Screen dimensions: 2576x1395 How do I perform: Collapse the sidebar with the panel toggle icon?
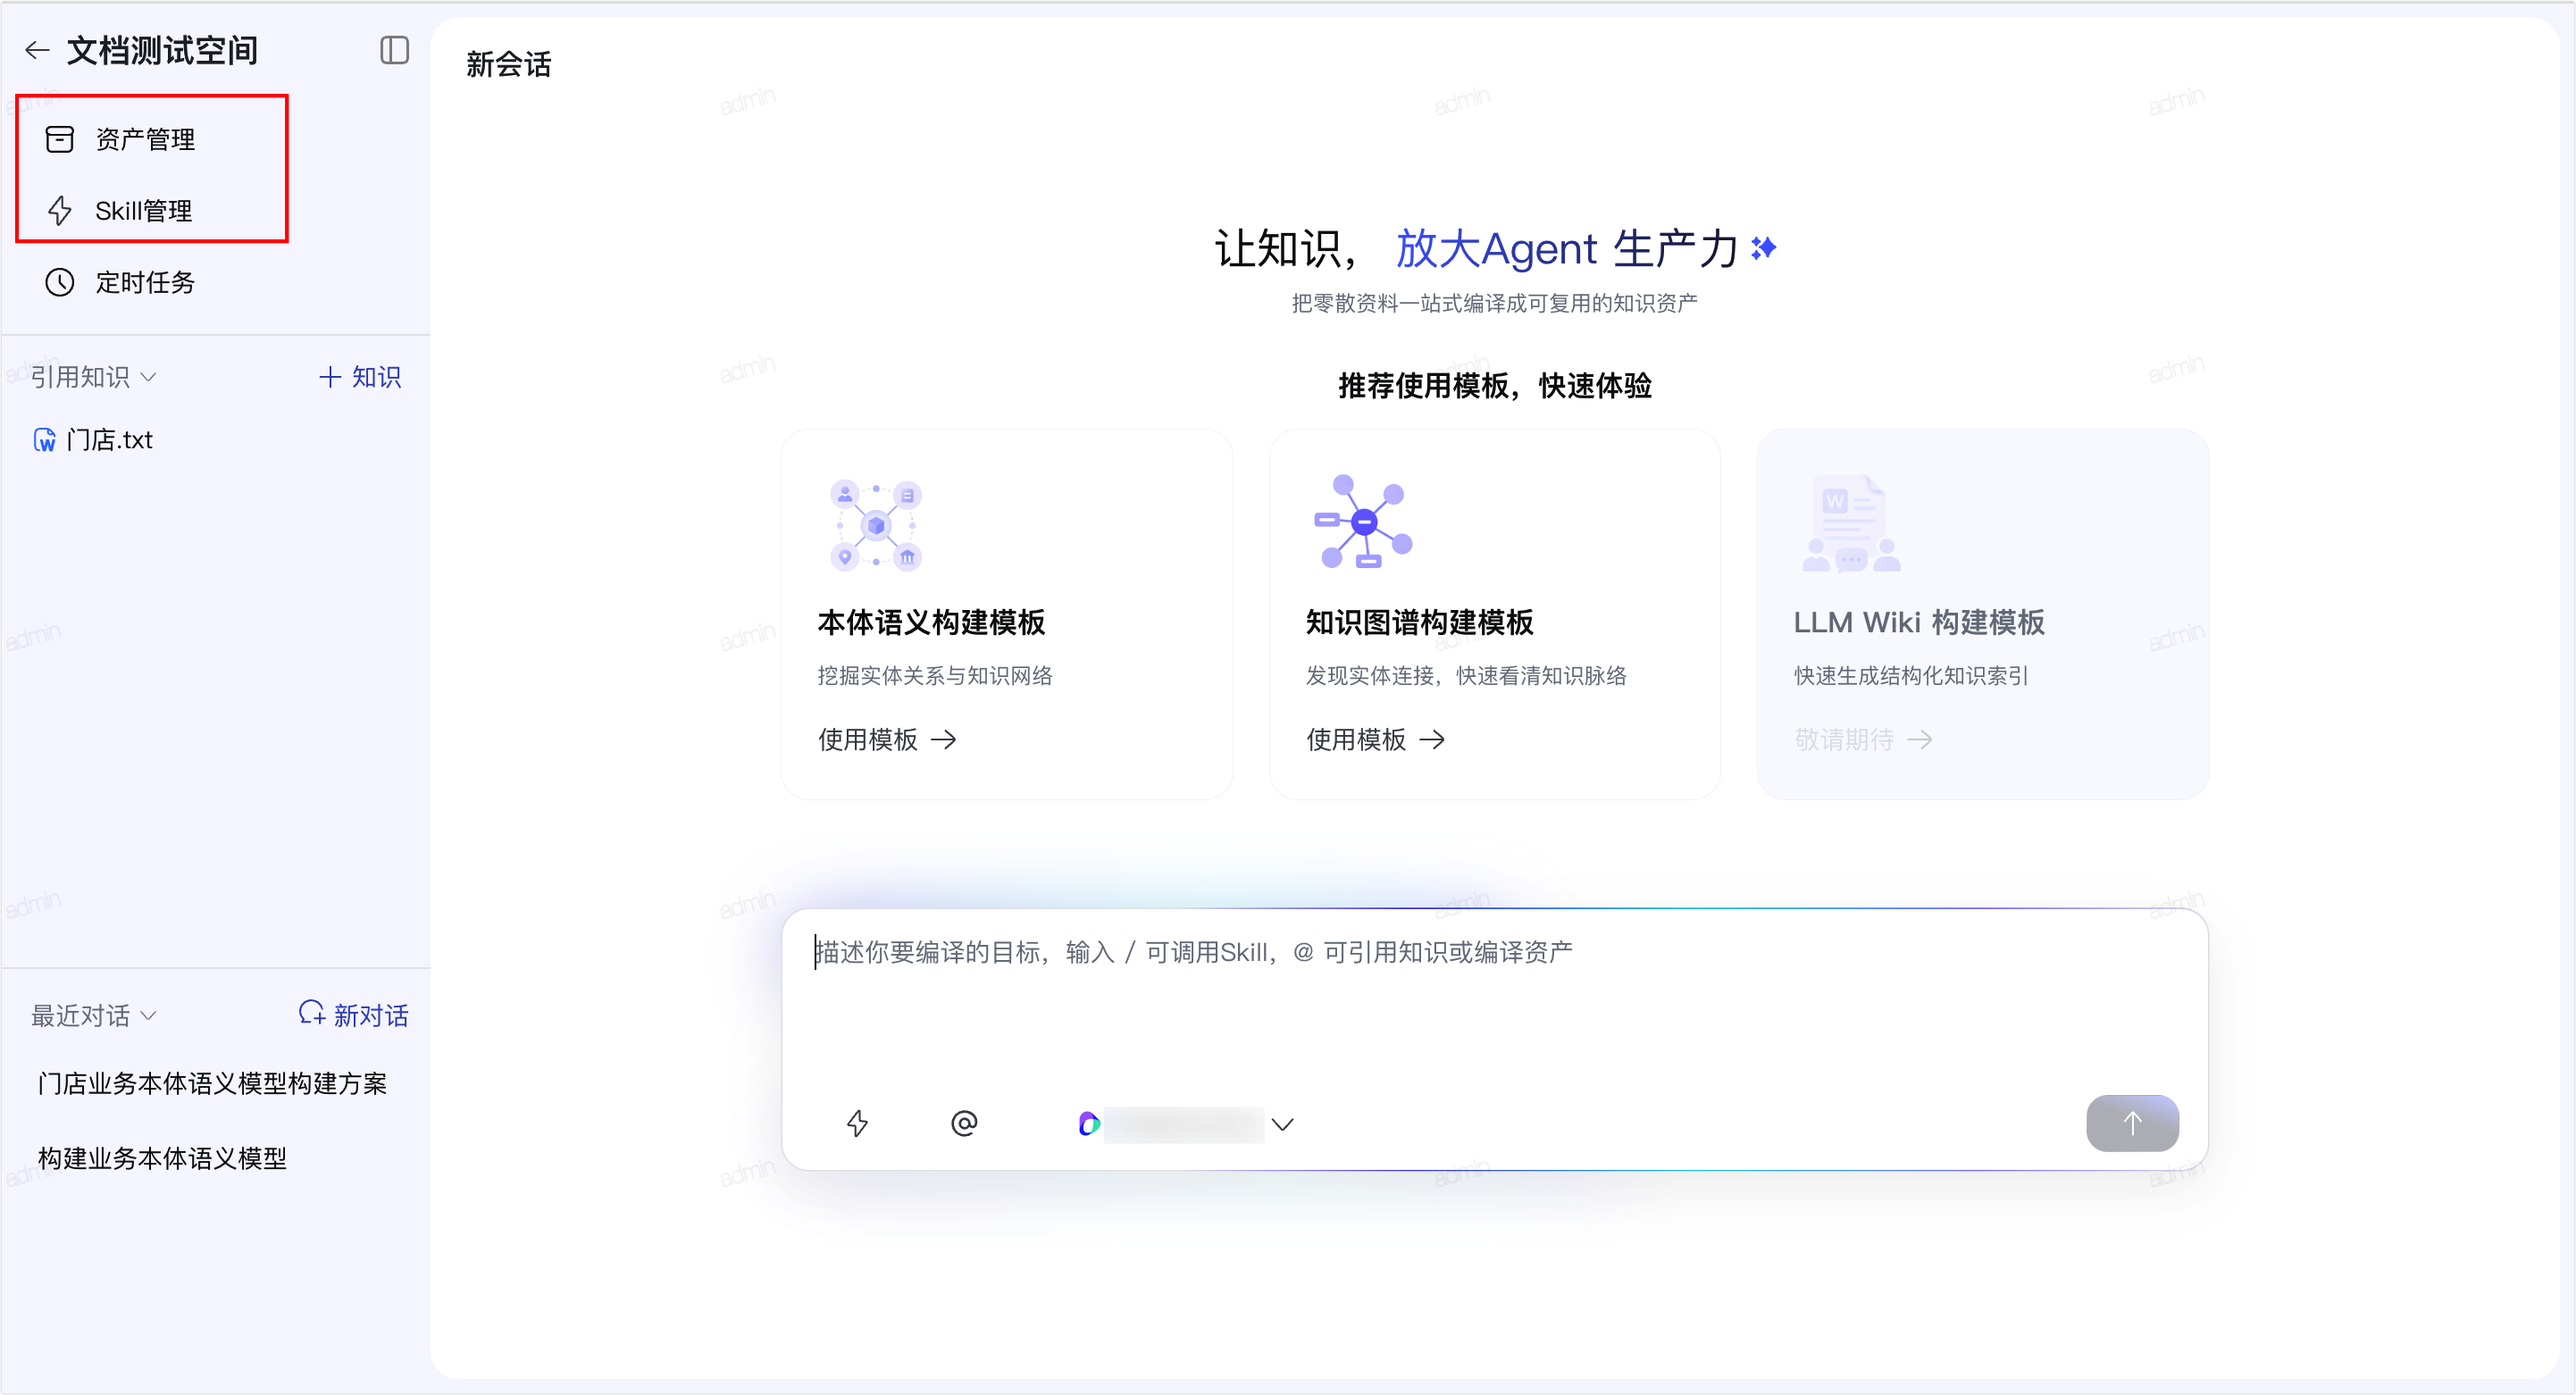tap(394, 50)
